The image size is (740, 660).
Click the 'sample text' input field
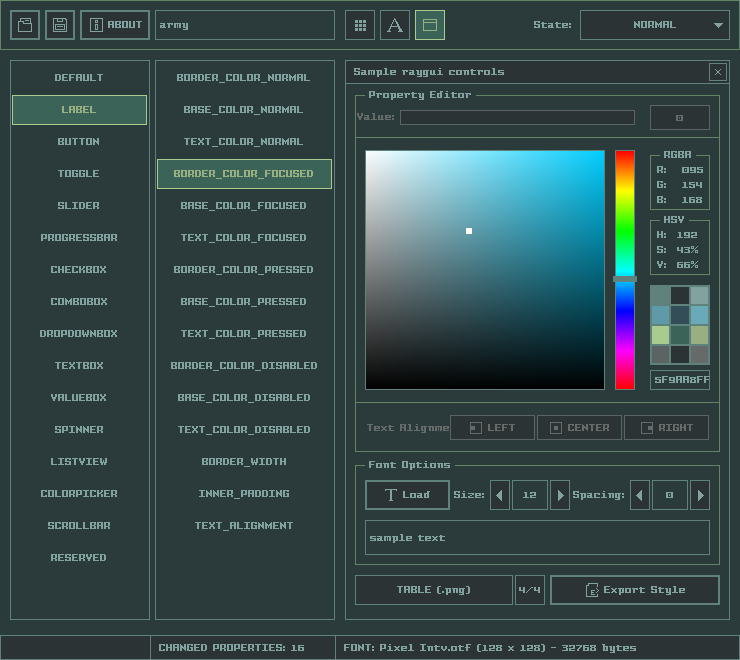pos(537,538)
